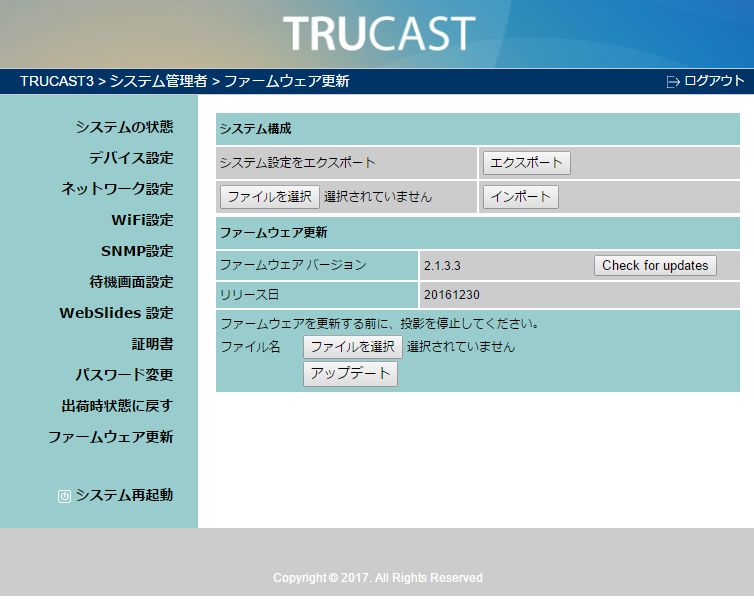Open 証明書 menu item

point(152,344)
